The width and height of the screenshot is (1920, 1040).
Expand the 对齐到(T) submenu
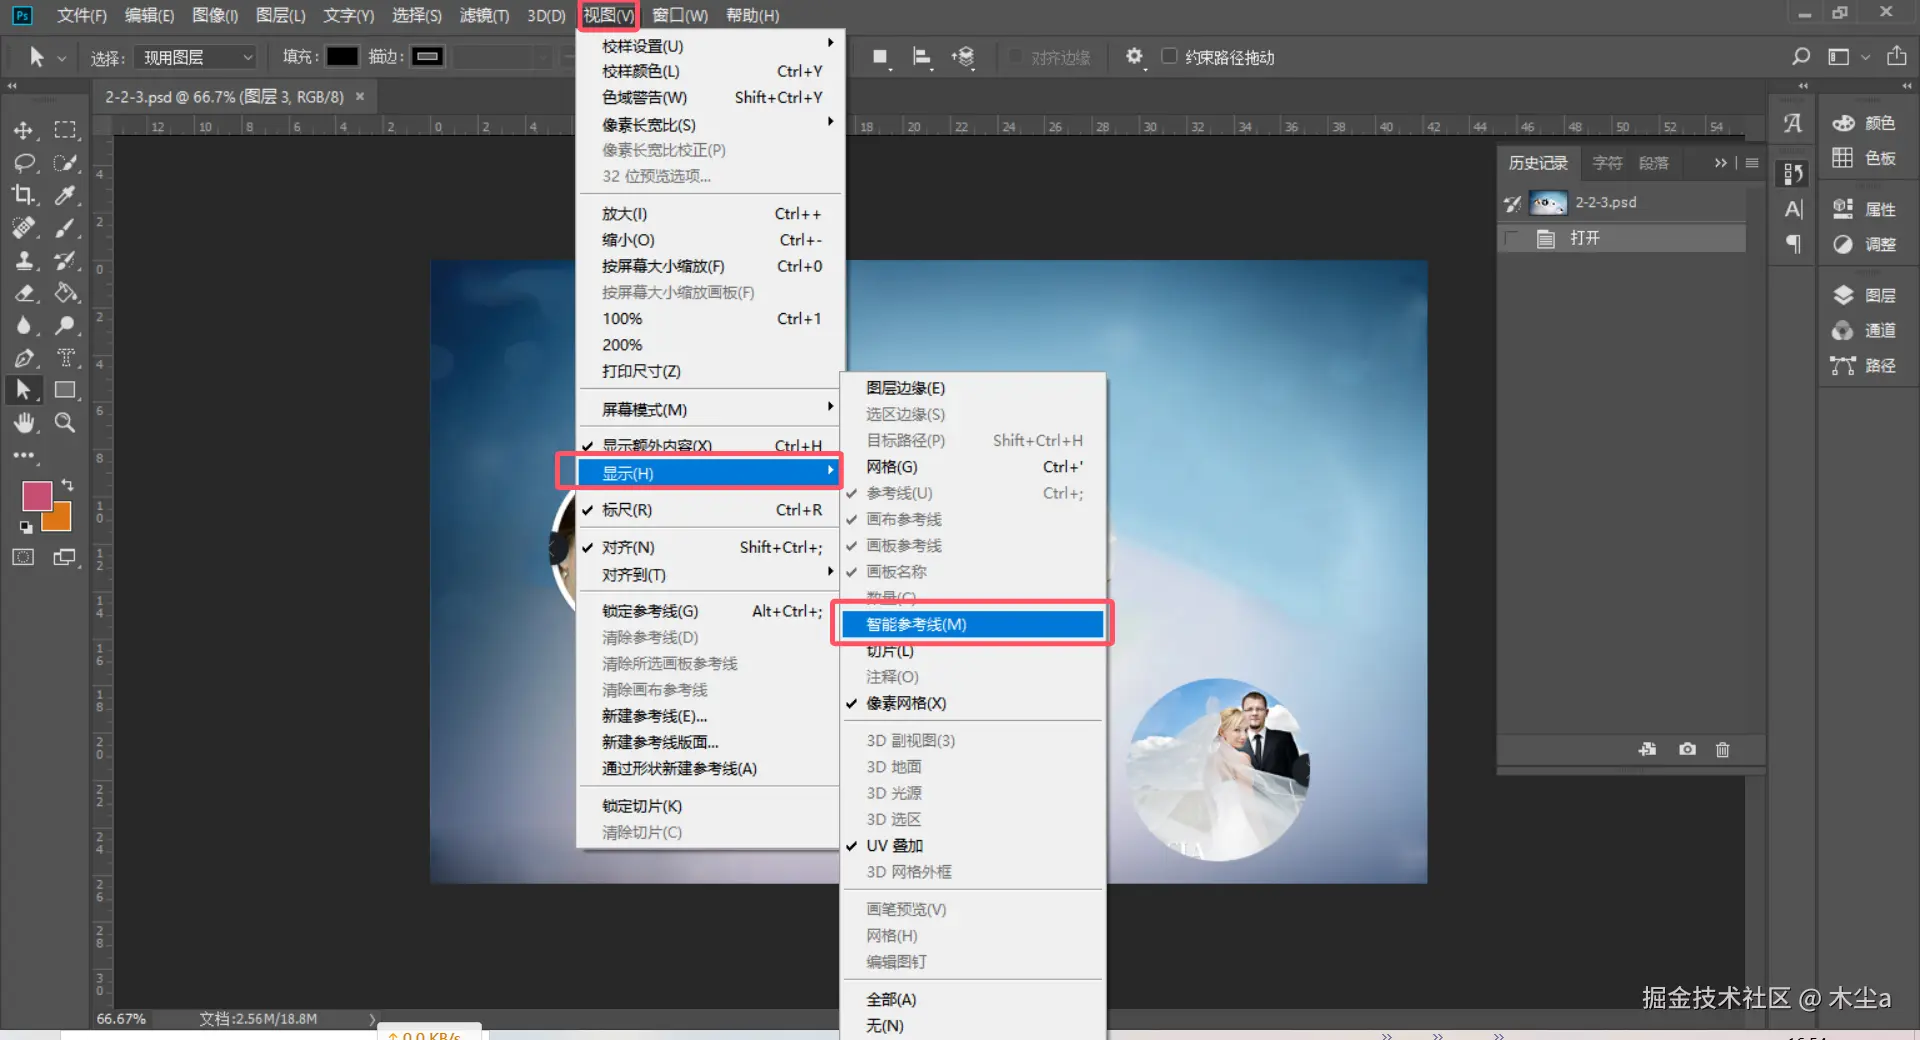coord(710,575)
